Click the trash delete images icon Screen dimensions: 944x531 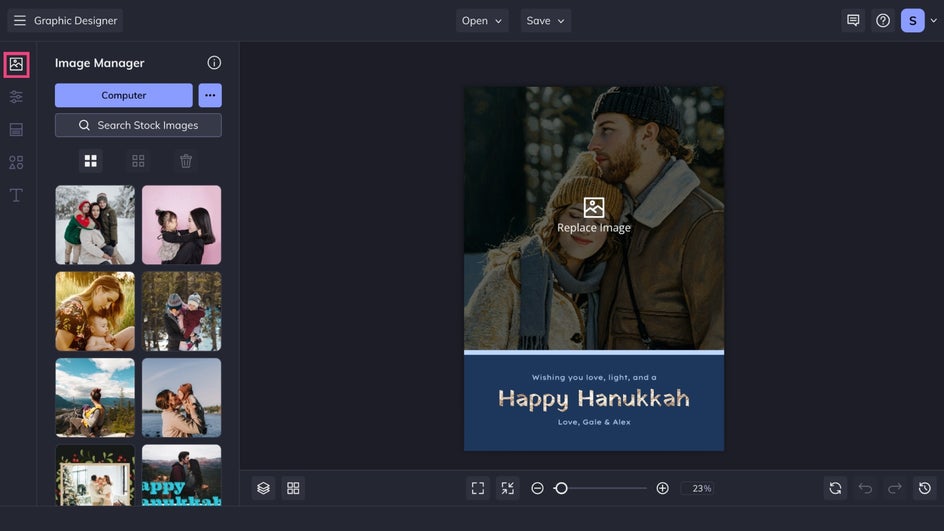click(x=186, y=161)
